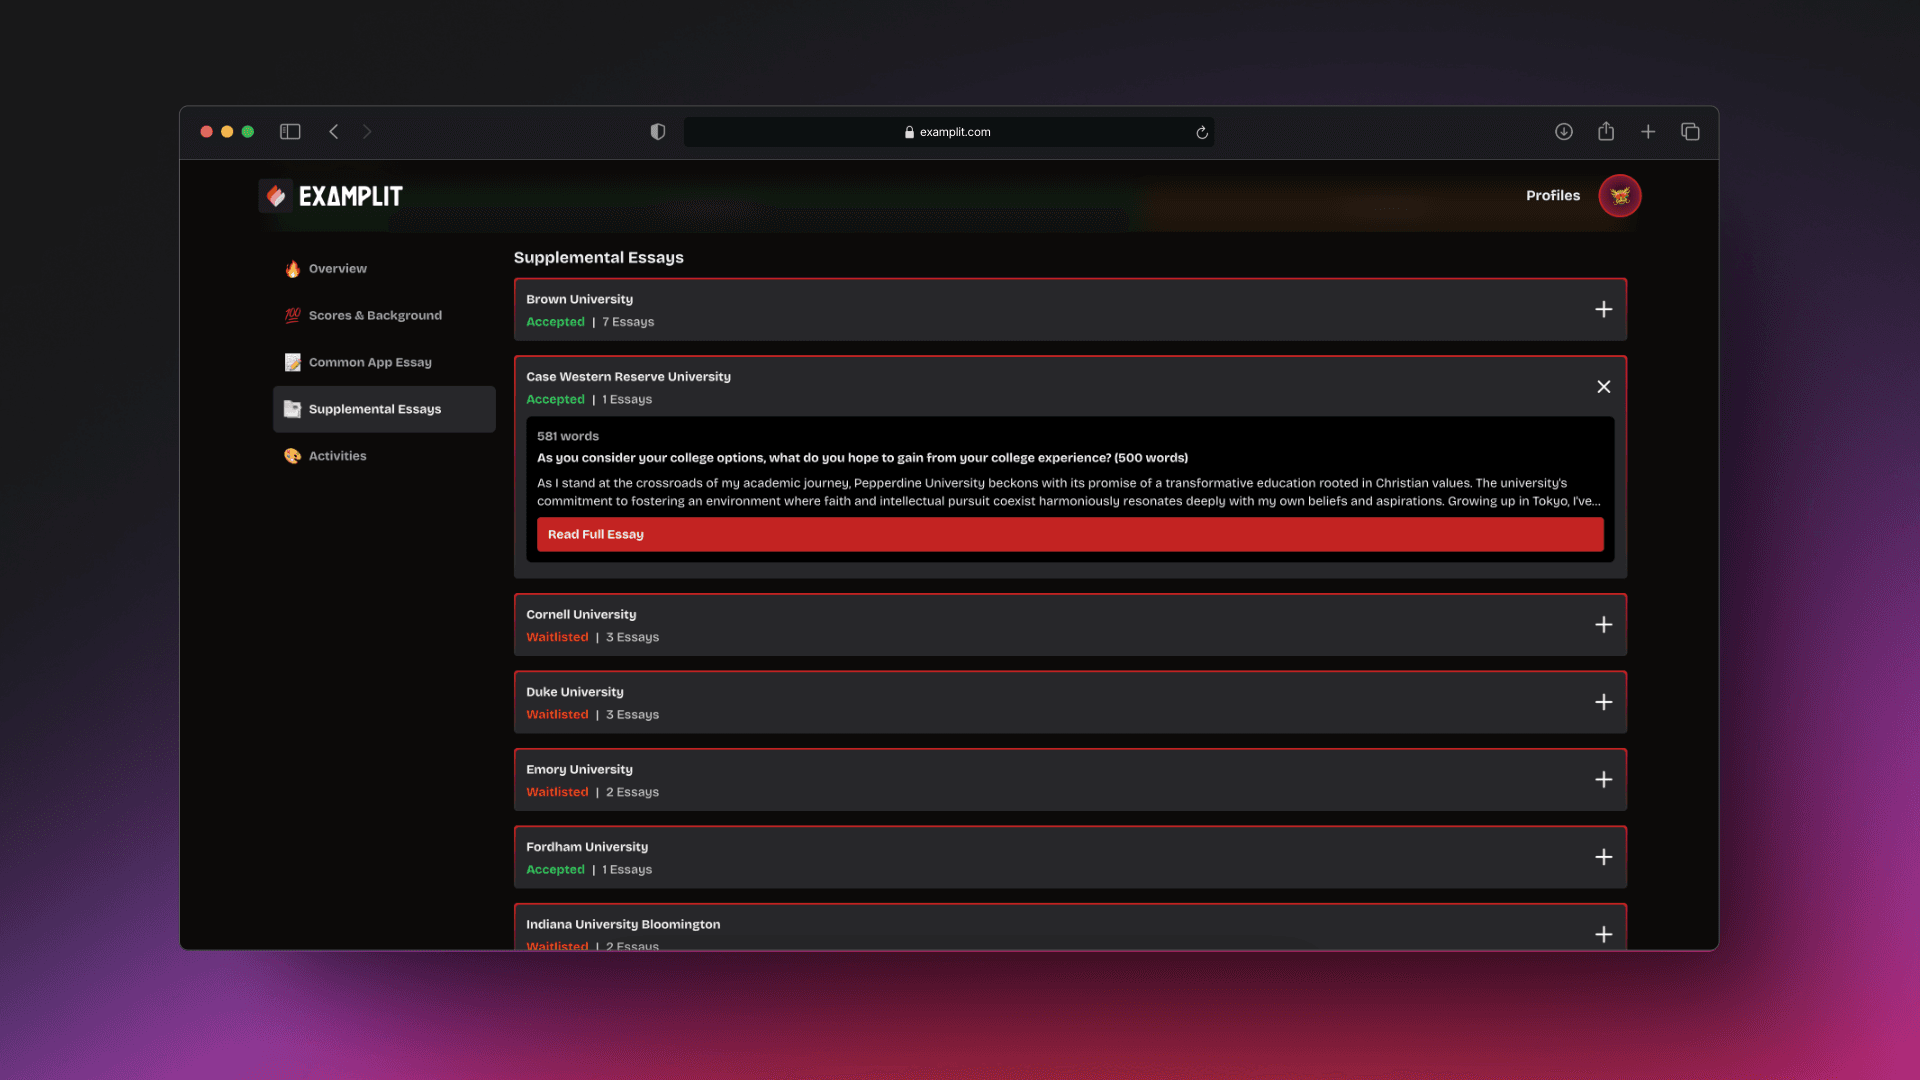Click the page reload control
Viewport: 1920px width, 1080px height.
[x=1201, y=131]
